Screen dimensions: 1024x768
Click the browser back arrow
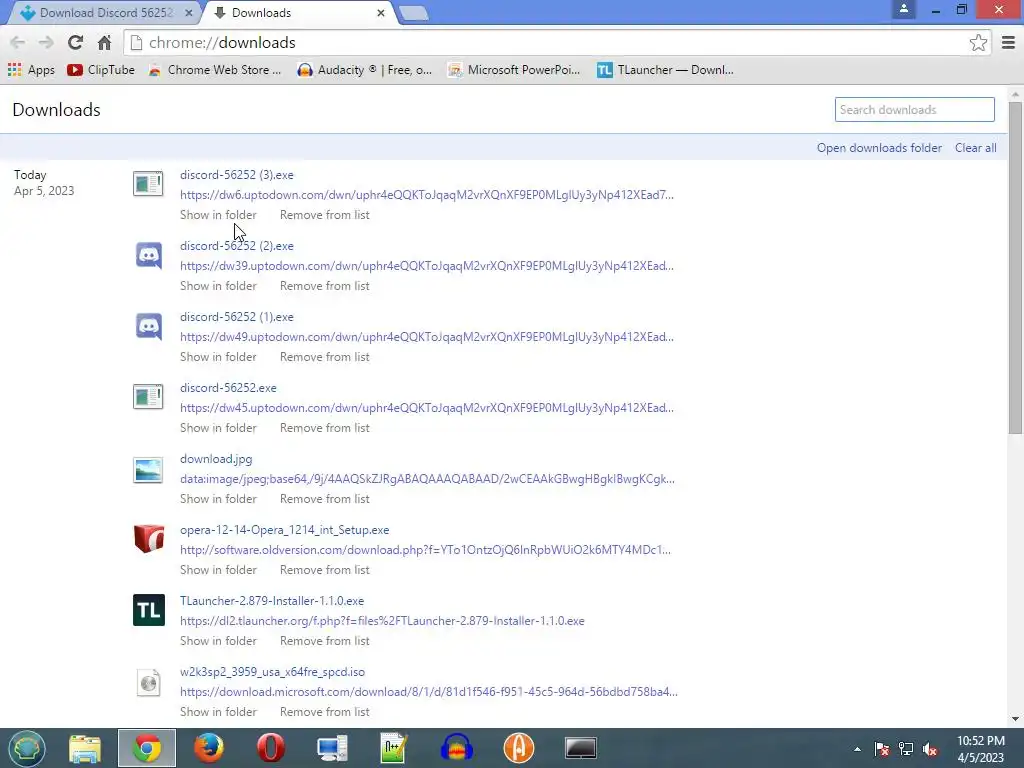click(18, 42)
